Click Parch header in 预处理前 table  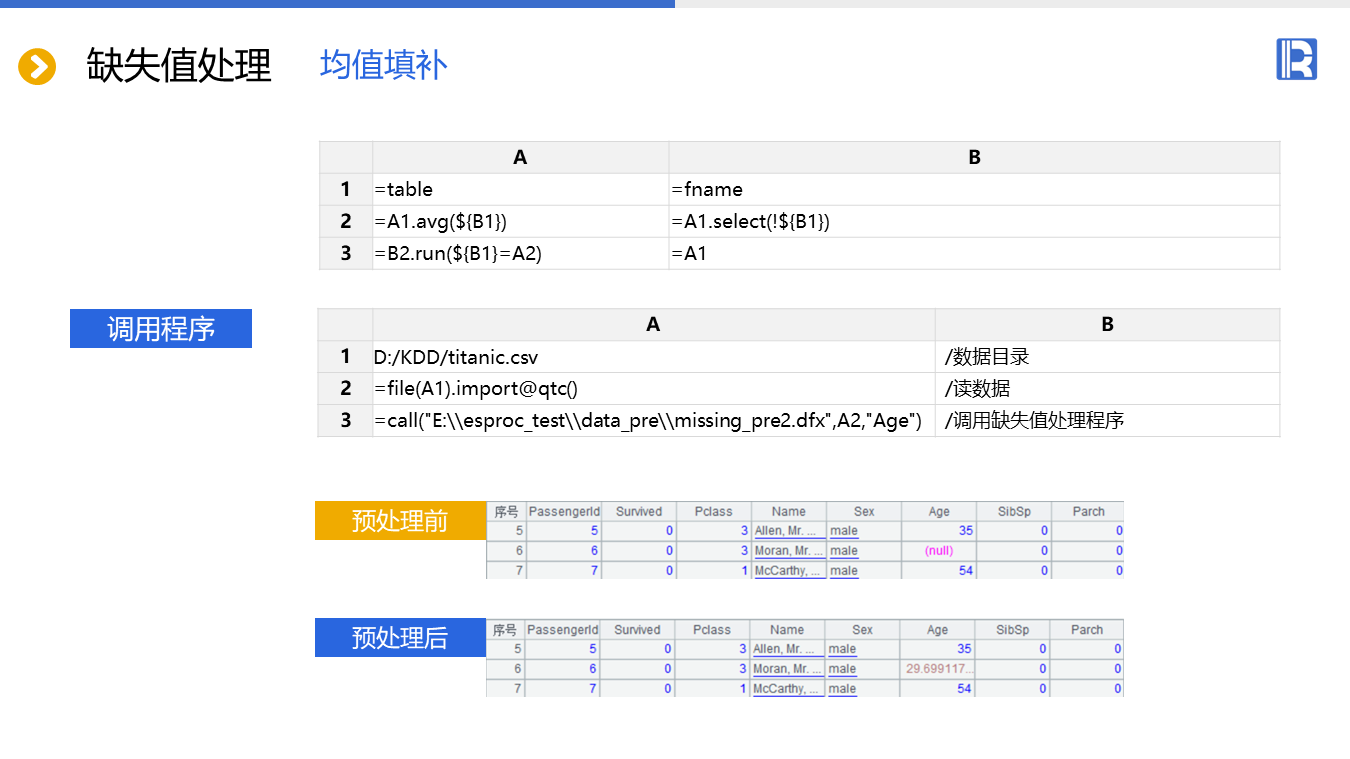coord(1088,511)
